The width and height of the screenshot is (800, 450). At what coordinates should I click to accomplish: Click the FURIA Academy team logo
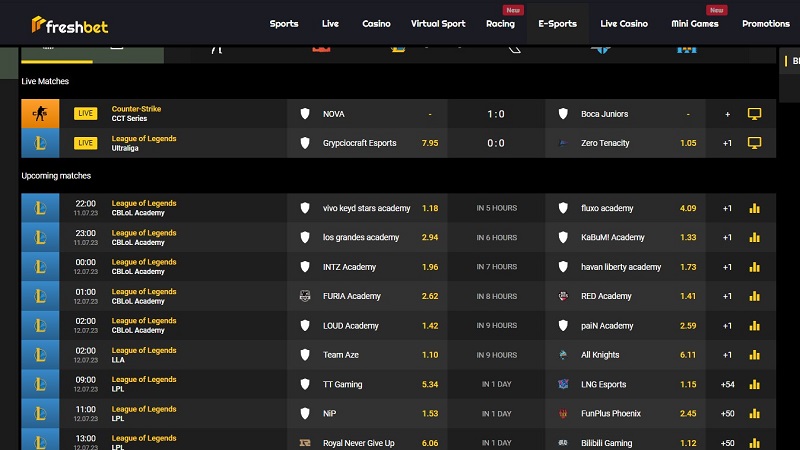tap(305, 296)
